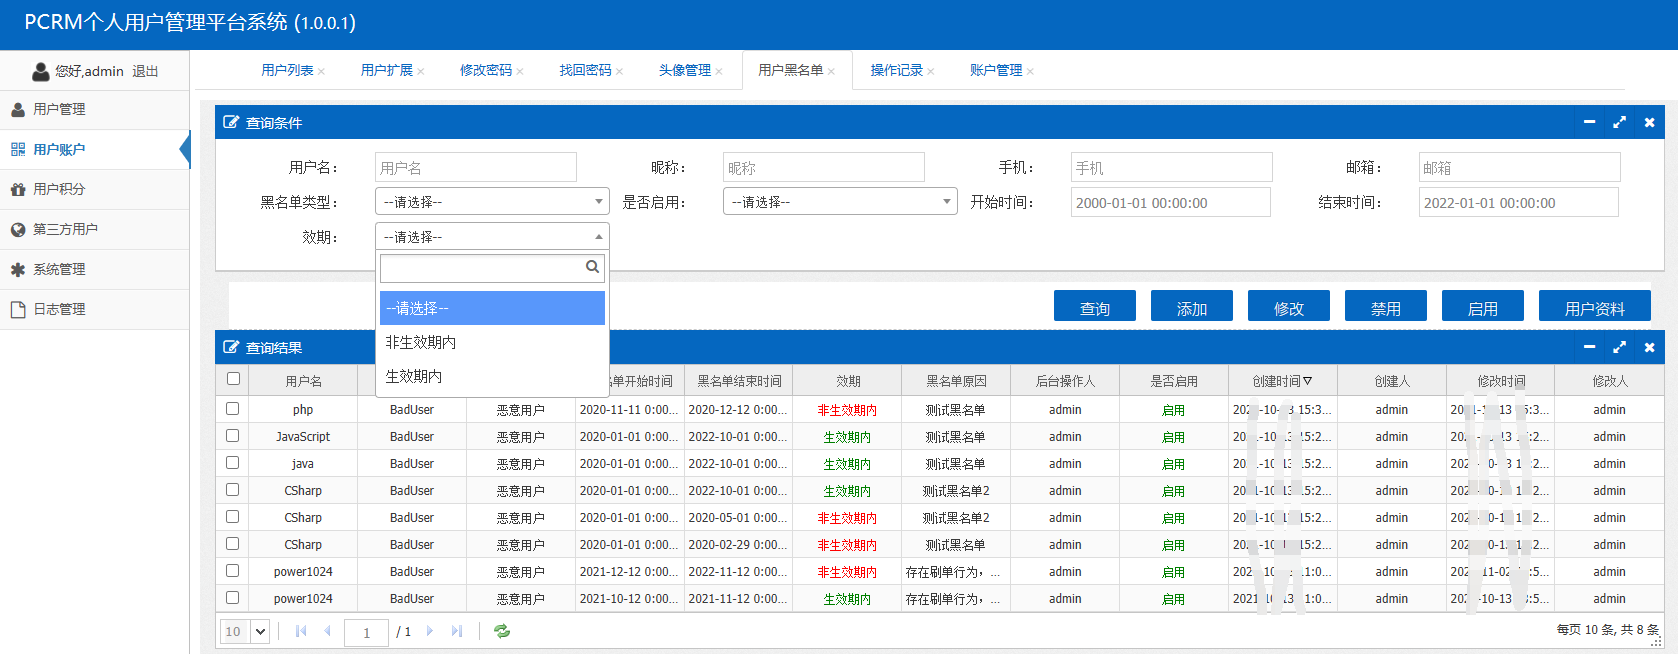Check the select-all checkbox in table header
Image resolution: width=1678 pixels, height=654 pixels.
point(233,379)
